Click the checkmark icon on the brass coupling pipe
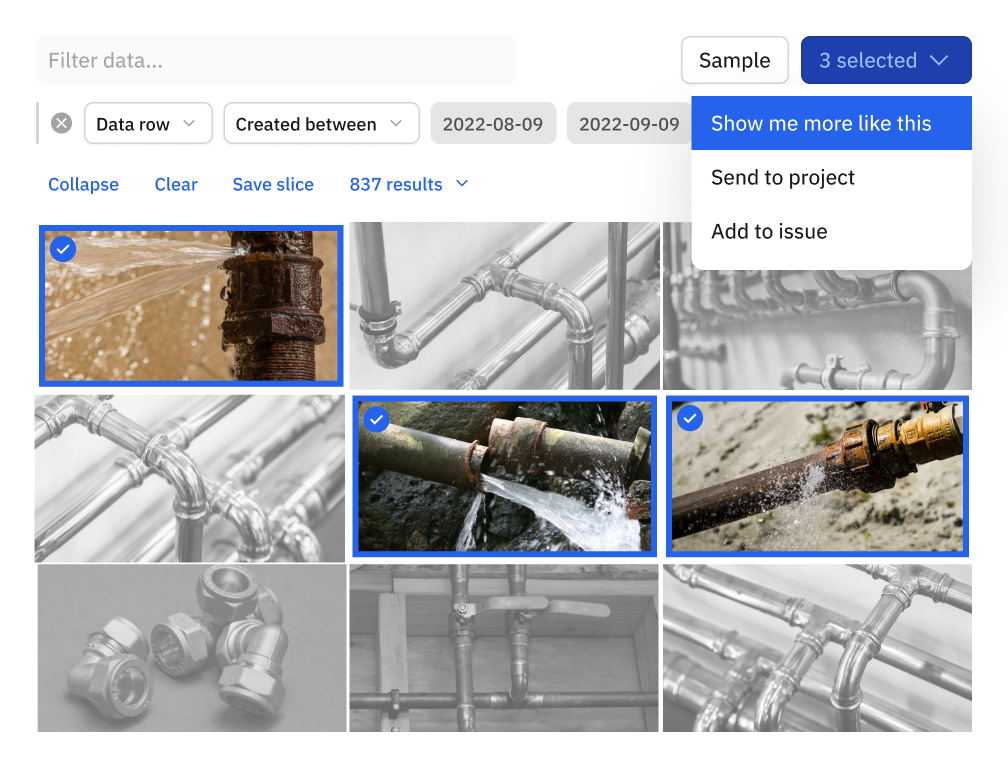The image size is (1008, 768). point(689,419)
